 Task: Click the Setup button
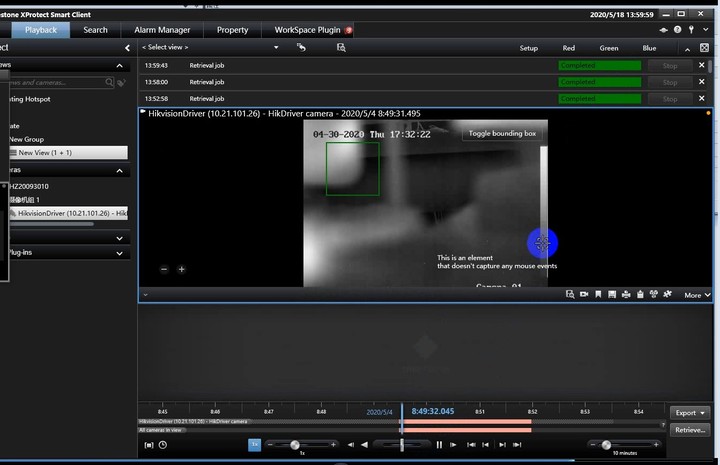tap(528, 48)
